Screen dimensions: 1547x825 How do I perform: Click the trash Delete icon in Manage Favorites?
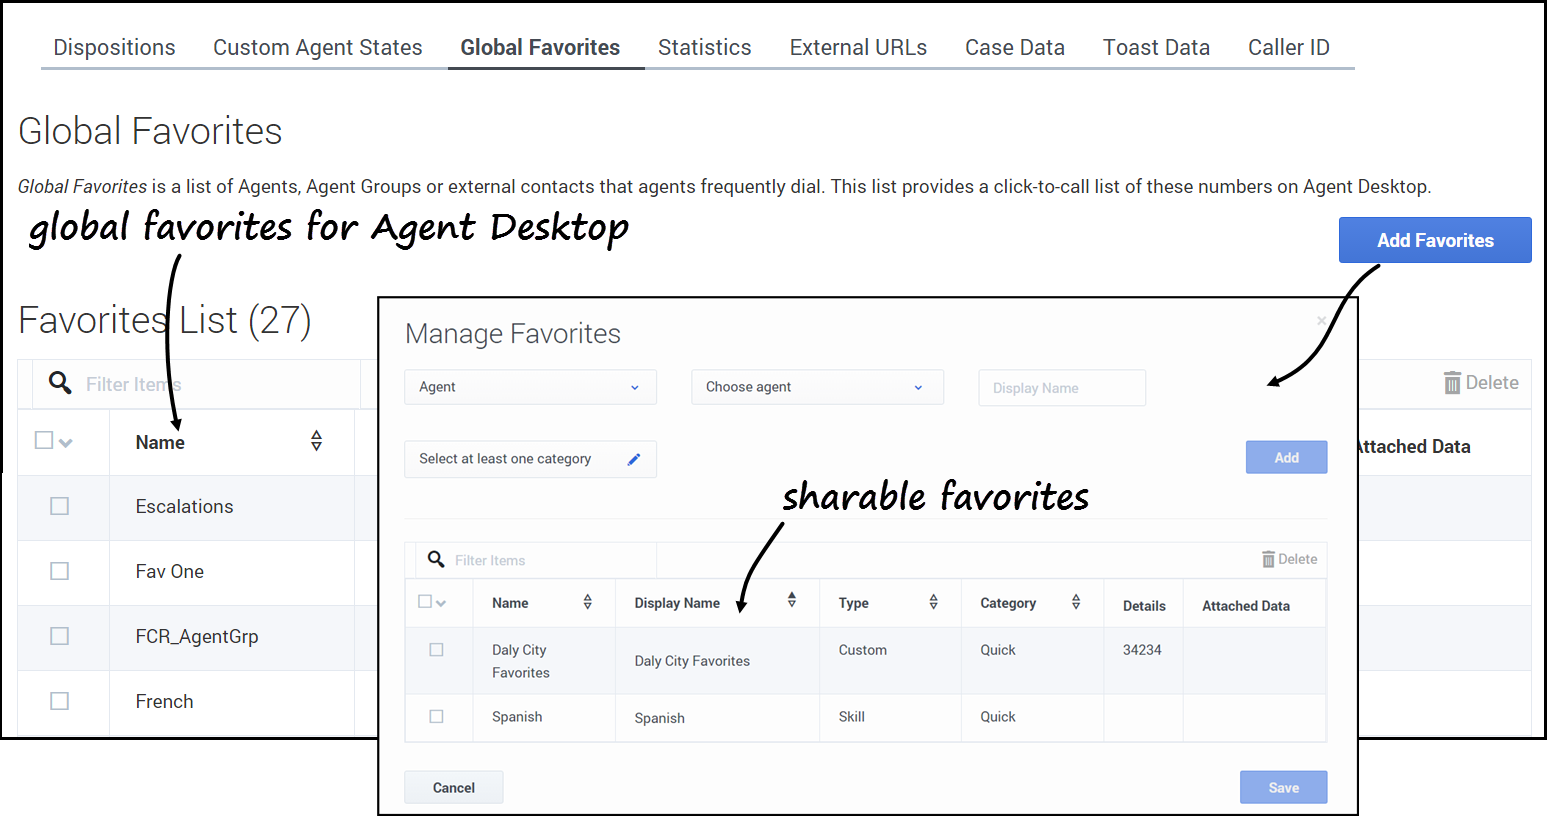coord(1268,559)
